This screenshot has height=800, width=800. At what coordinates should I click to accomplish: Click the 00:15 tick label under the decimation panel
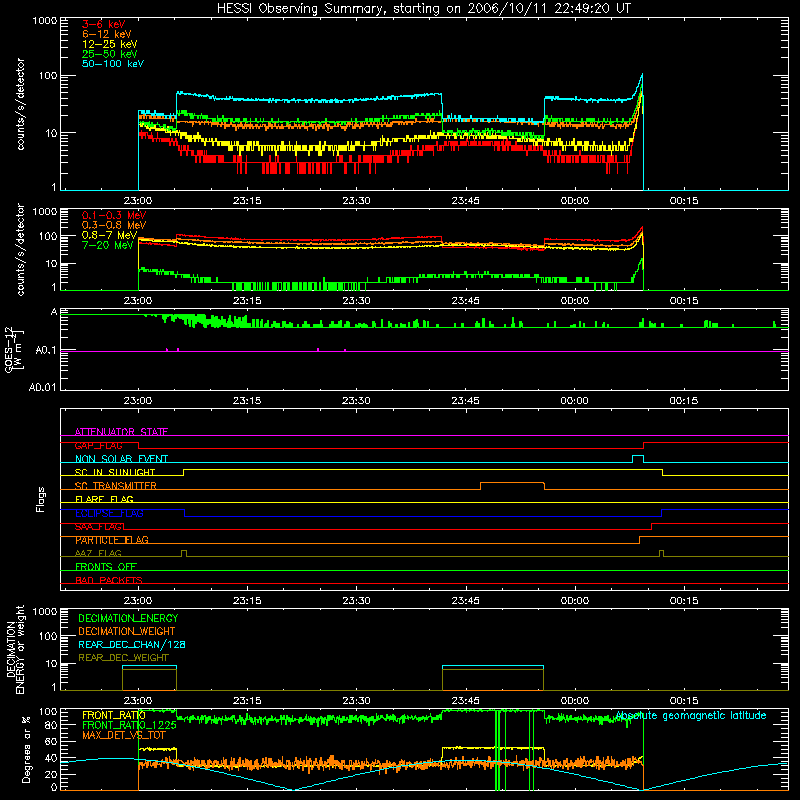click(684, 701)
